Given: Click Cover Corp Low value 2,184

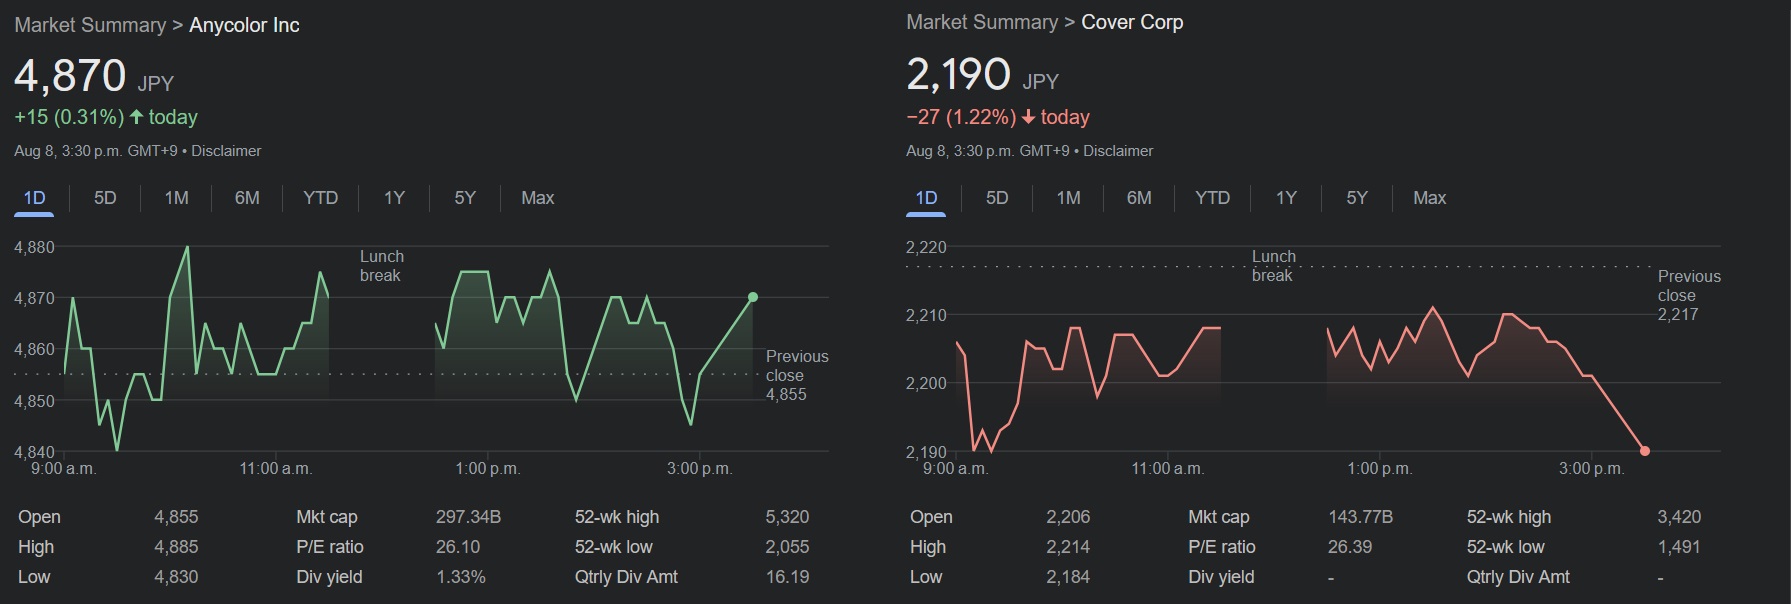Looking at the screenshot, I should pyautogui.click(x=1068, y=577).
